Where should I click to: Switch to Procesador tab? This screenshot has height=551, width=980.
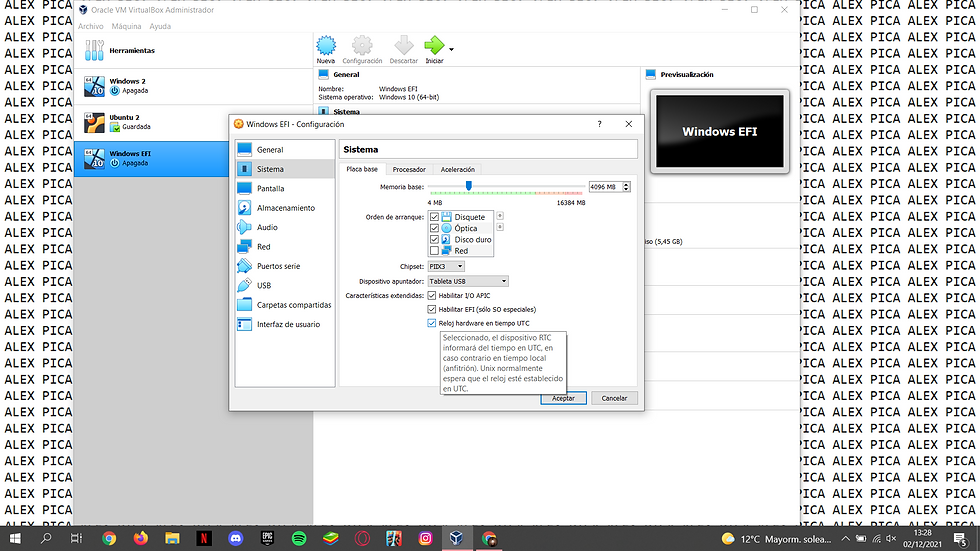pos(409,169)
